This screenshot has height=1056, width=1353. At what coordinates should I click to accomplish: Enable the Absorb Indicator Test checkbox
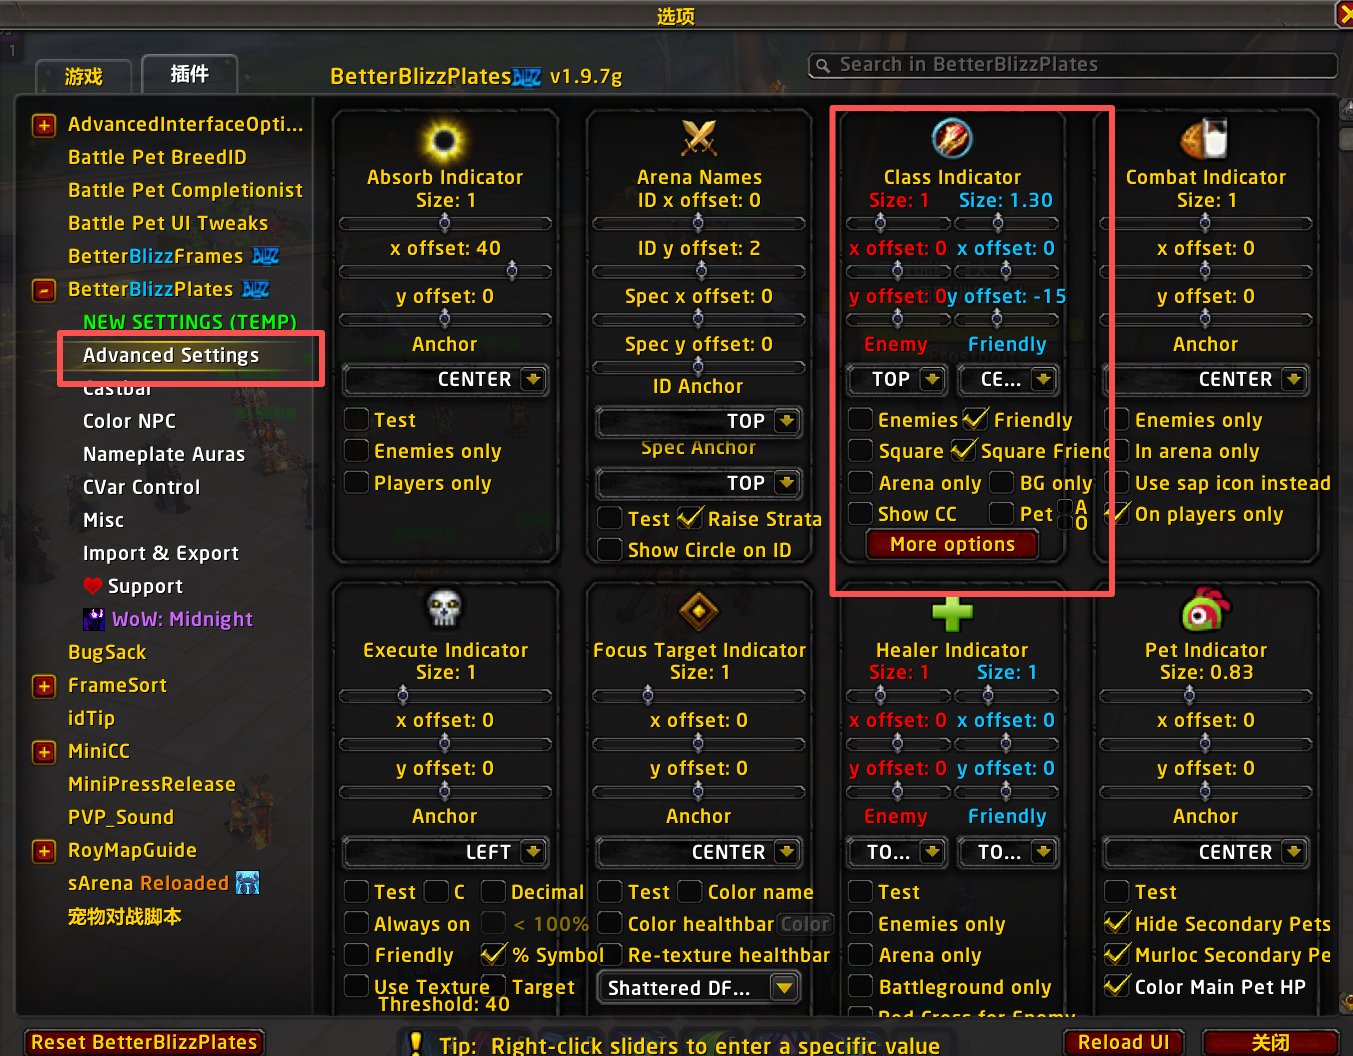tap(356, 419)
